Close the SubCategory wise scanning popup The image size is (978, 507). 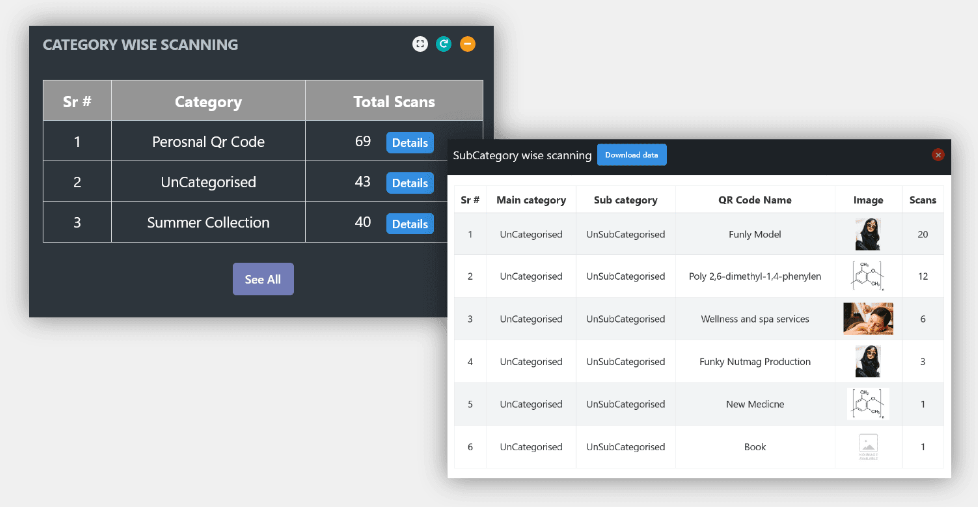pyautogui.click(x=938, y=155)
